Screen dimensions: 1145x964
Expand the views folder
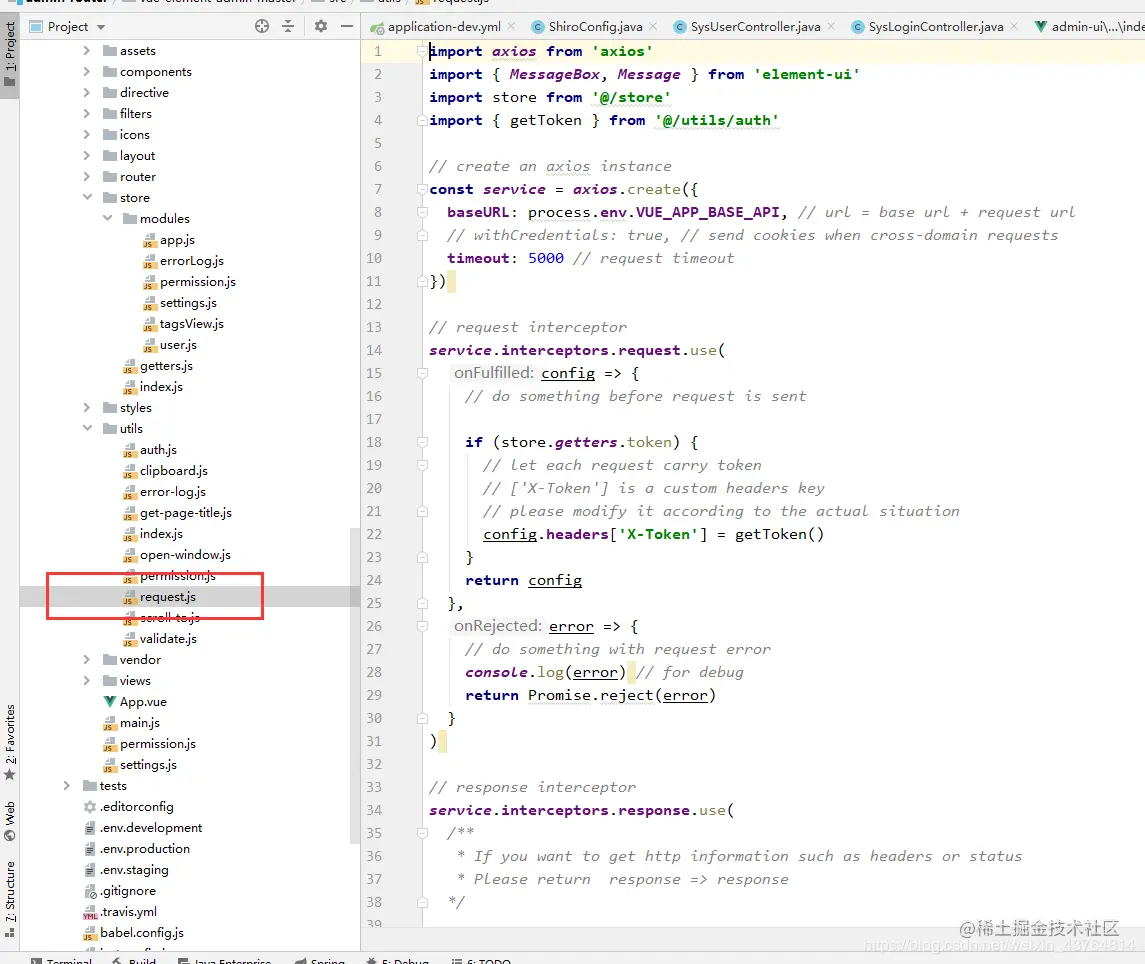tap(87, 681)
